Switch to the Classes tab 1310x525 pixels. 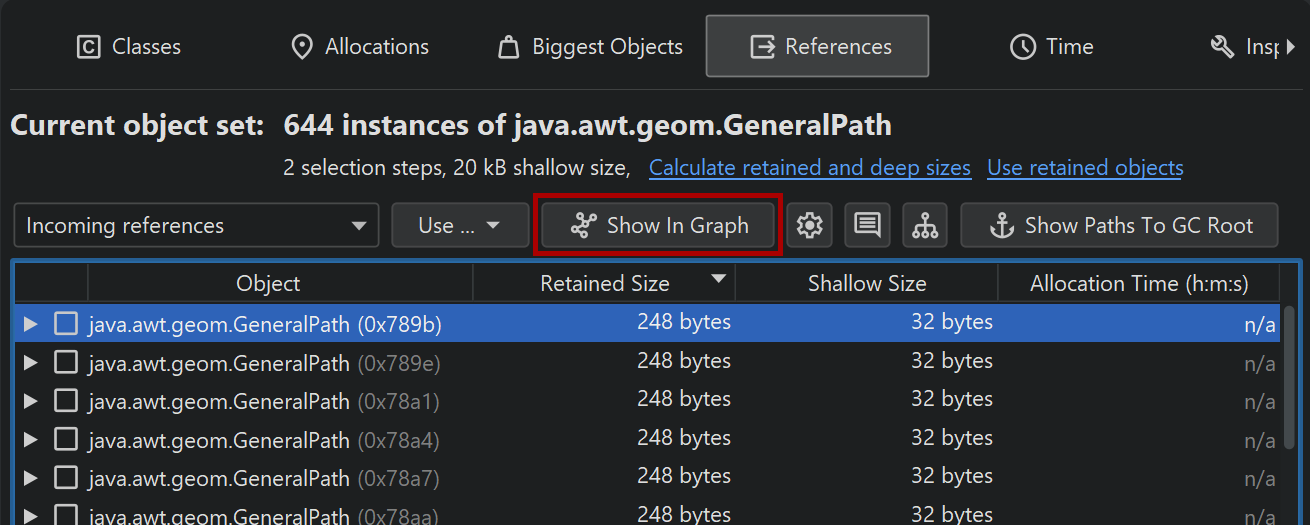(129, 47)
